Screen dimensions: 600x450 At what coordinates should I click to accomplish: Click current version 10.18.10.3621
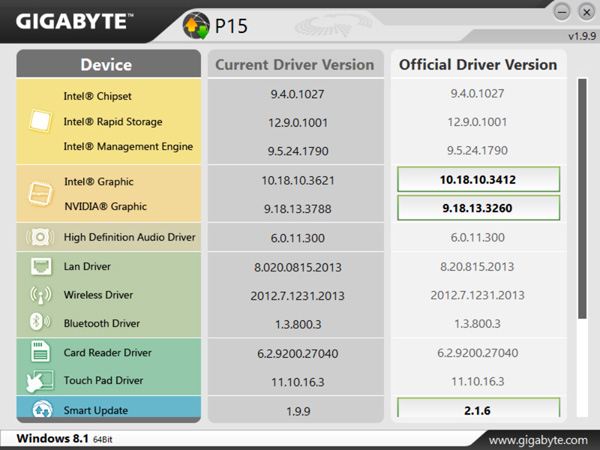click(x=298, y=180)
